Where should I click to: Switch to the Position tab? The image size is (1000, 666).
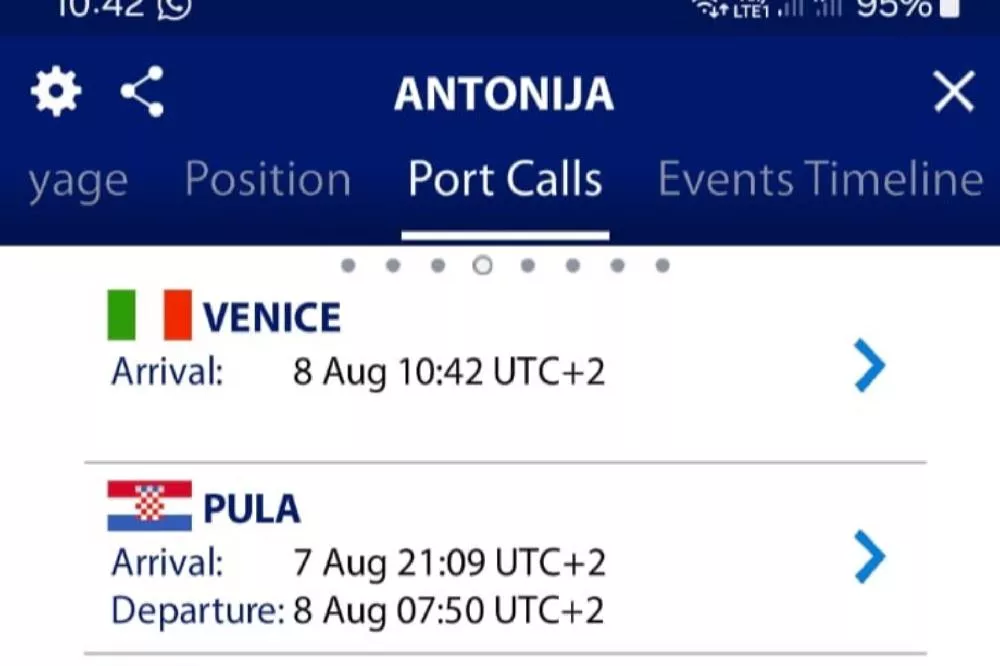268,180
